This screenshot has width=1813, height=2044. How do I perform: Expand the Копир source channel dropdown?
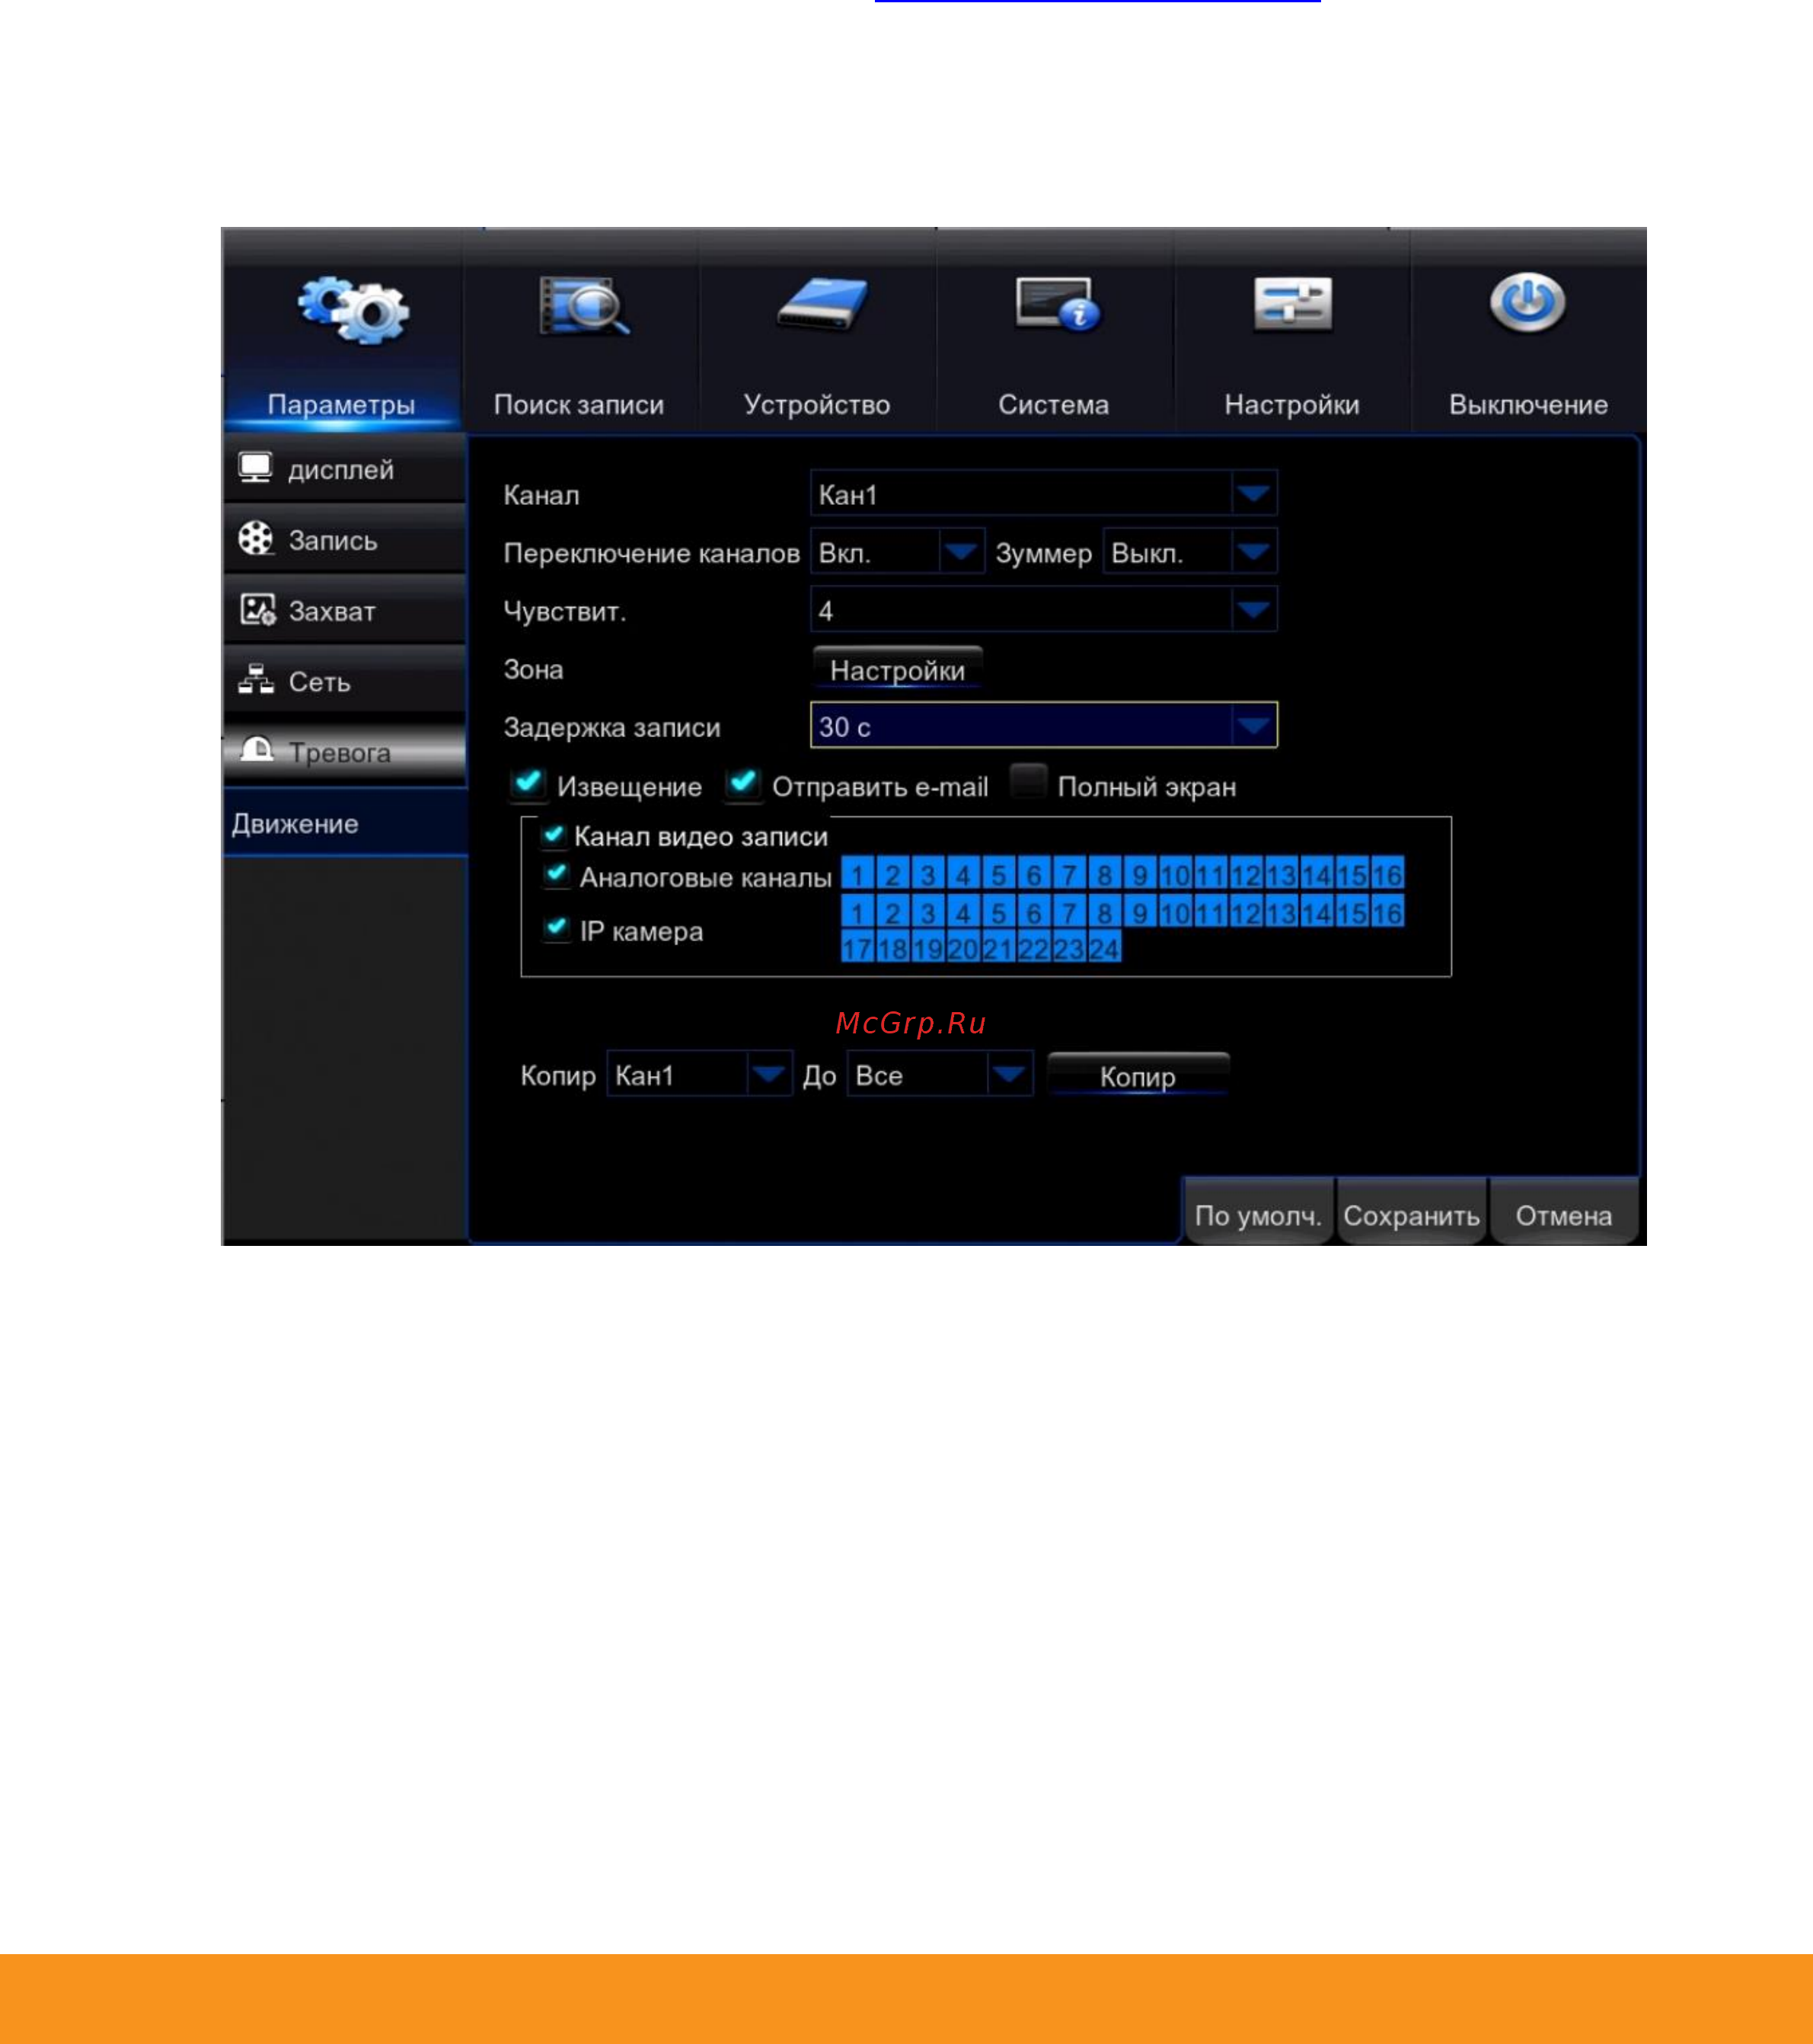[699, 1075]
